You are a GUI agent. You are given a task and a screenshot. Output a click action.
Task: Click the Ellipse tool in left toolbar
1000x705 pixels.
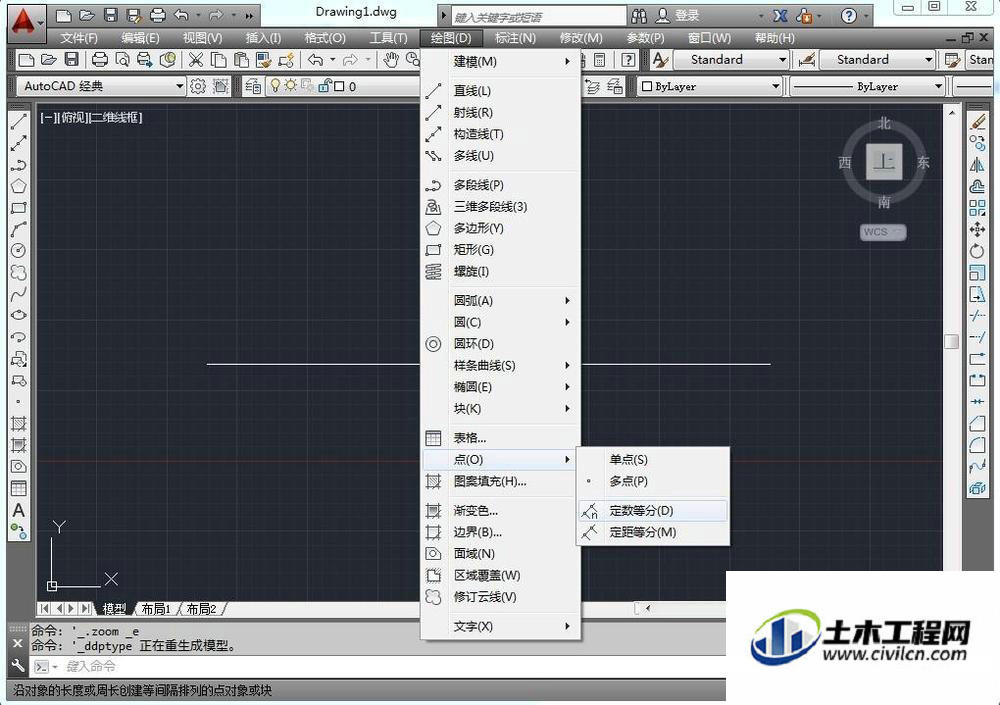click(x=18, y=315)
